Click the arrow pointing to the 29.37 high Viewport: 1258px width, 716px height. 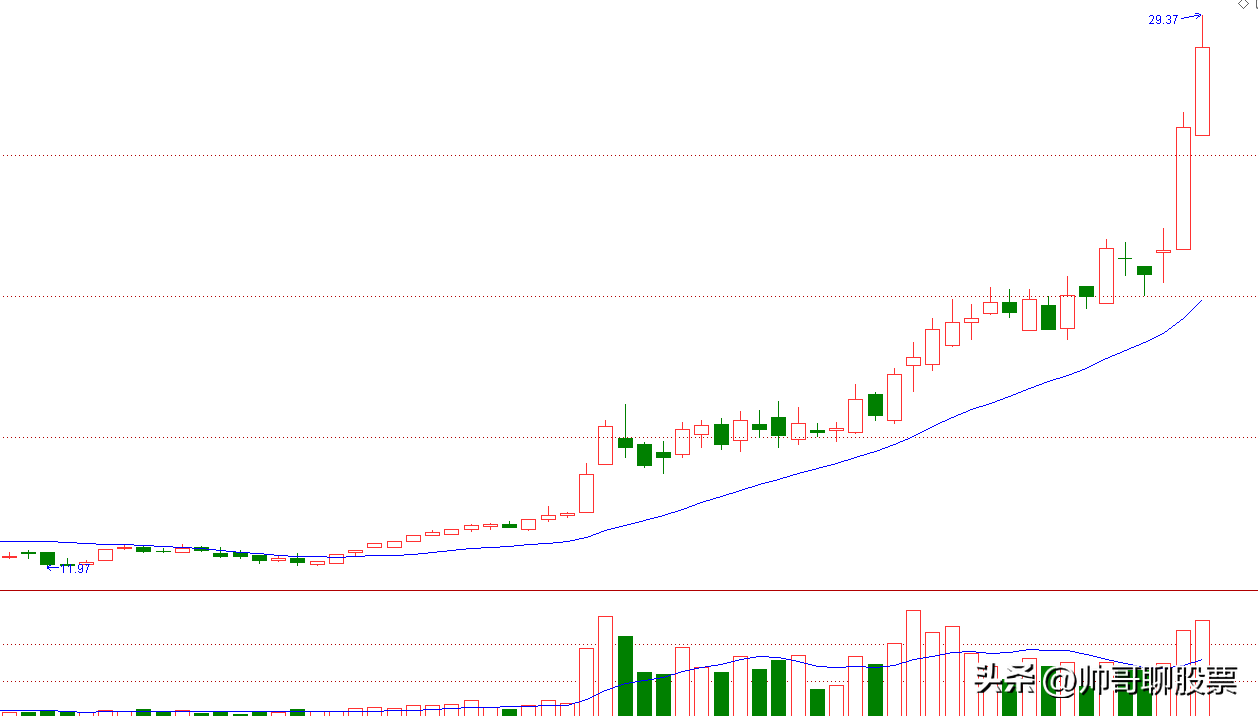1191,16
